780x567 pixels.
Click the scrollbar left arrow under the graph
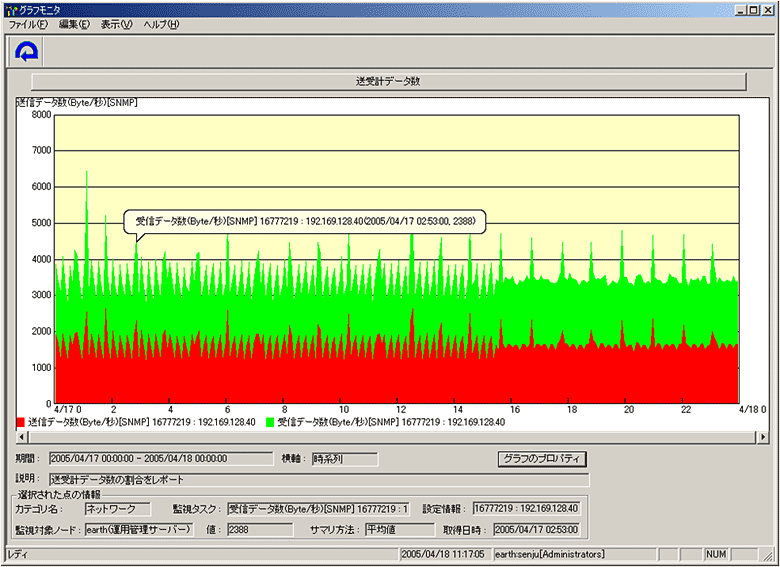[22, 437]
